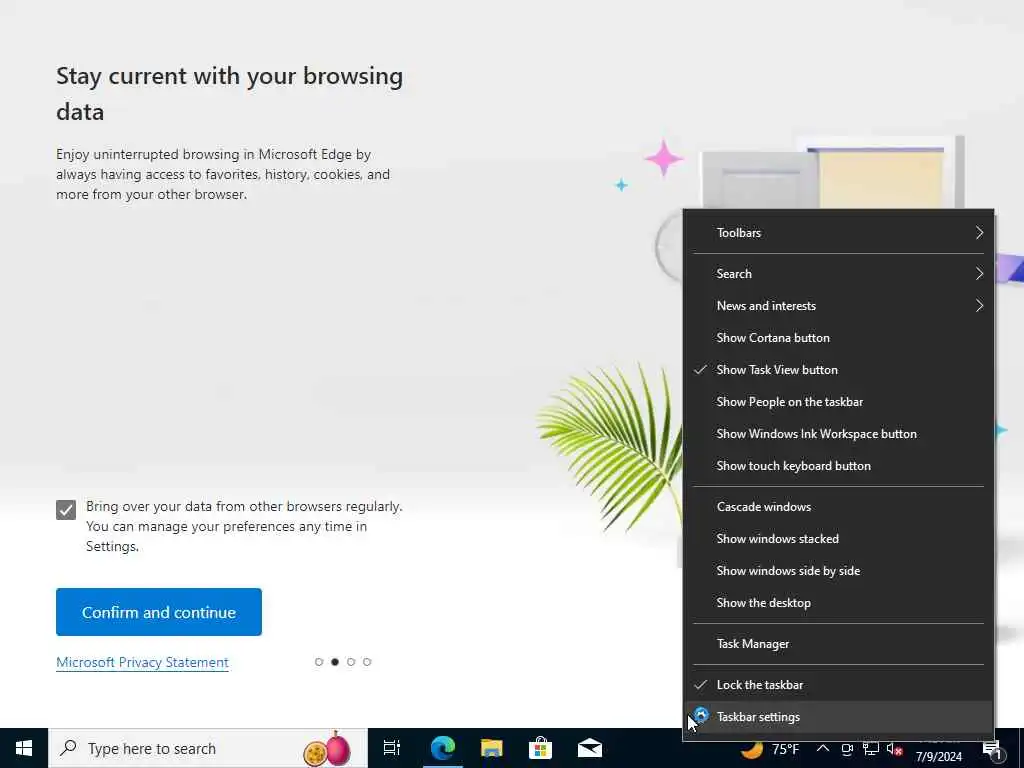Click text 'Enjoy uninterrupted browsing in Microsoft Edge'
The image size is (1024, 768).
click(x=204, y=155)
